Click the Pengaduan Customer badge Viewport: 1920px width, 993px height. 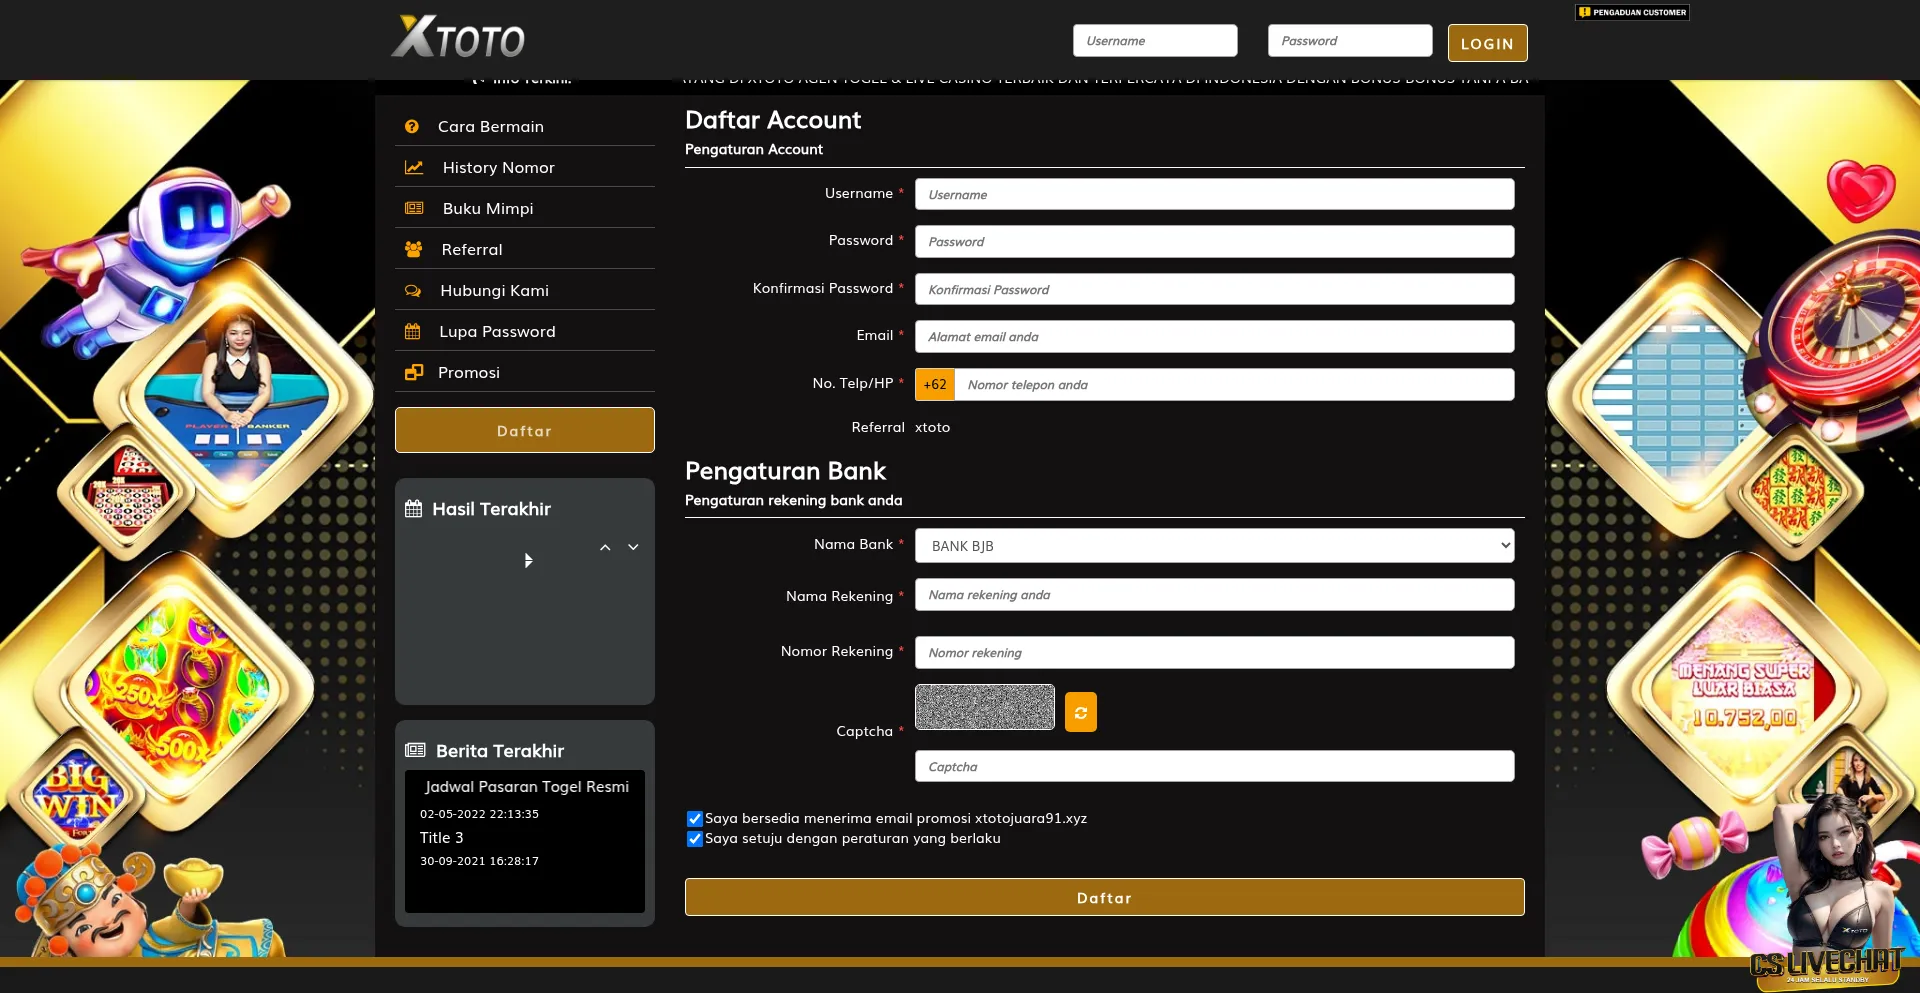pyautogui.click(x=1632, y=13)
